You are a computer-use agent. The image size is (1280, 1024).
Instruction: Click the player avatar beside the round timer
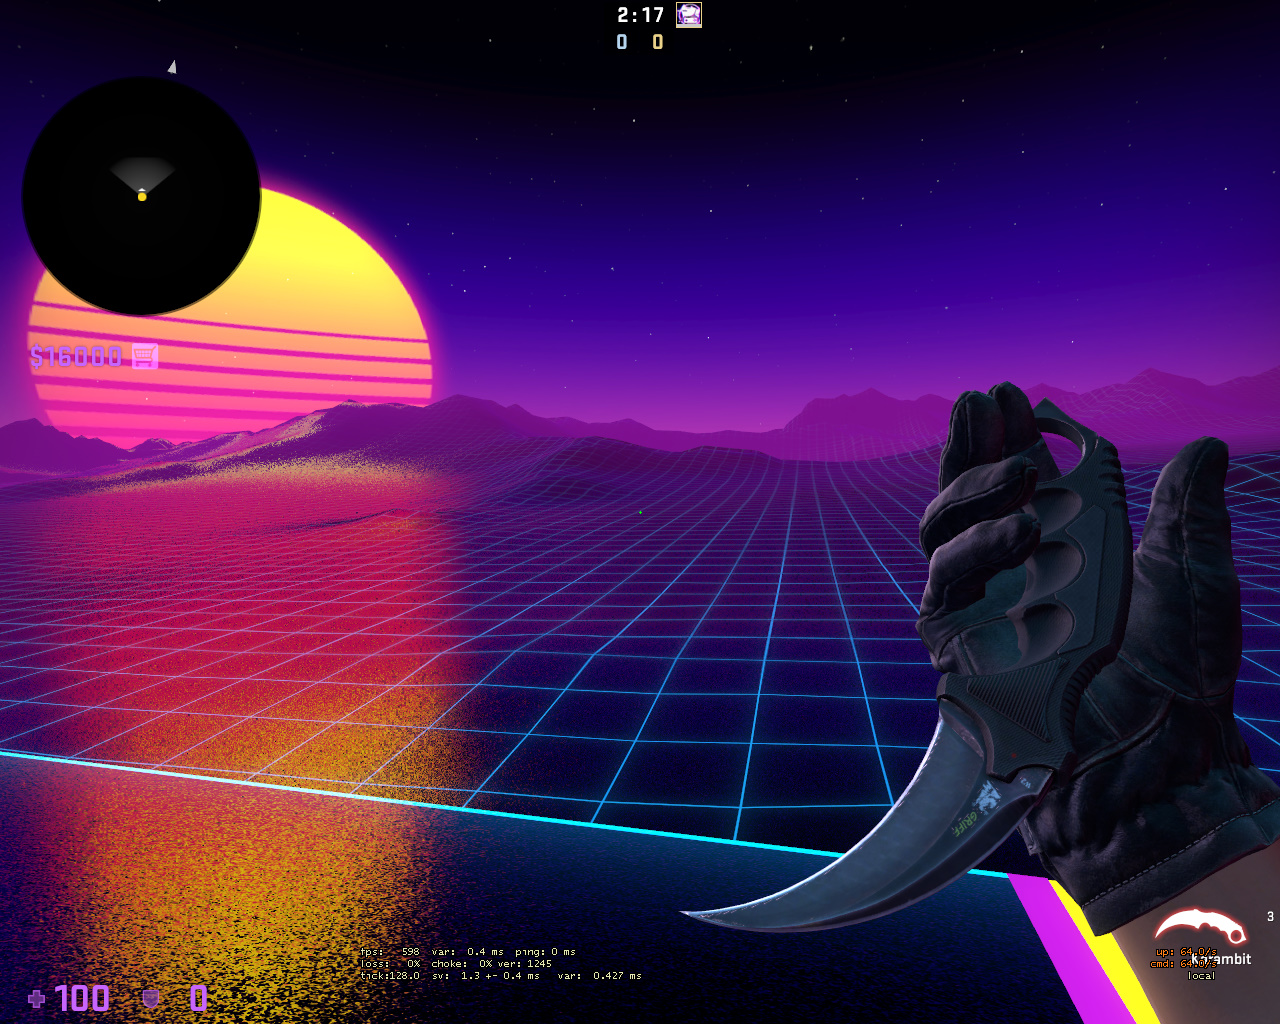pyautogui.click(x=689, y=14)
